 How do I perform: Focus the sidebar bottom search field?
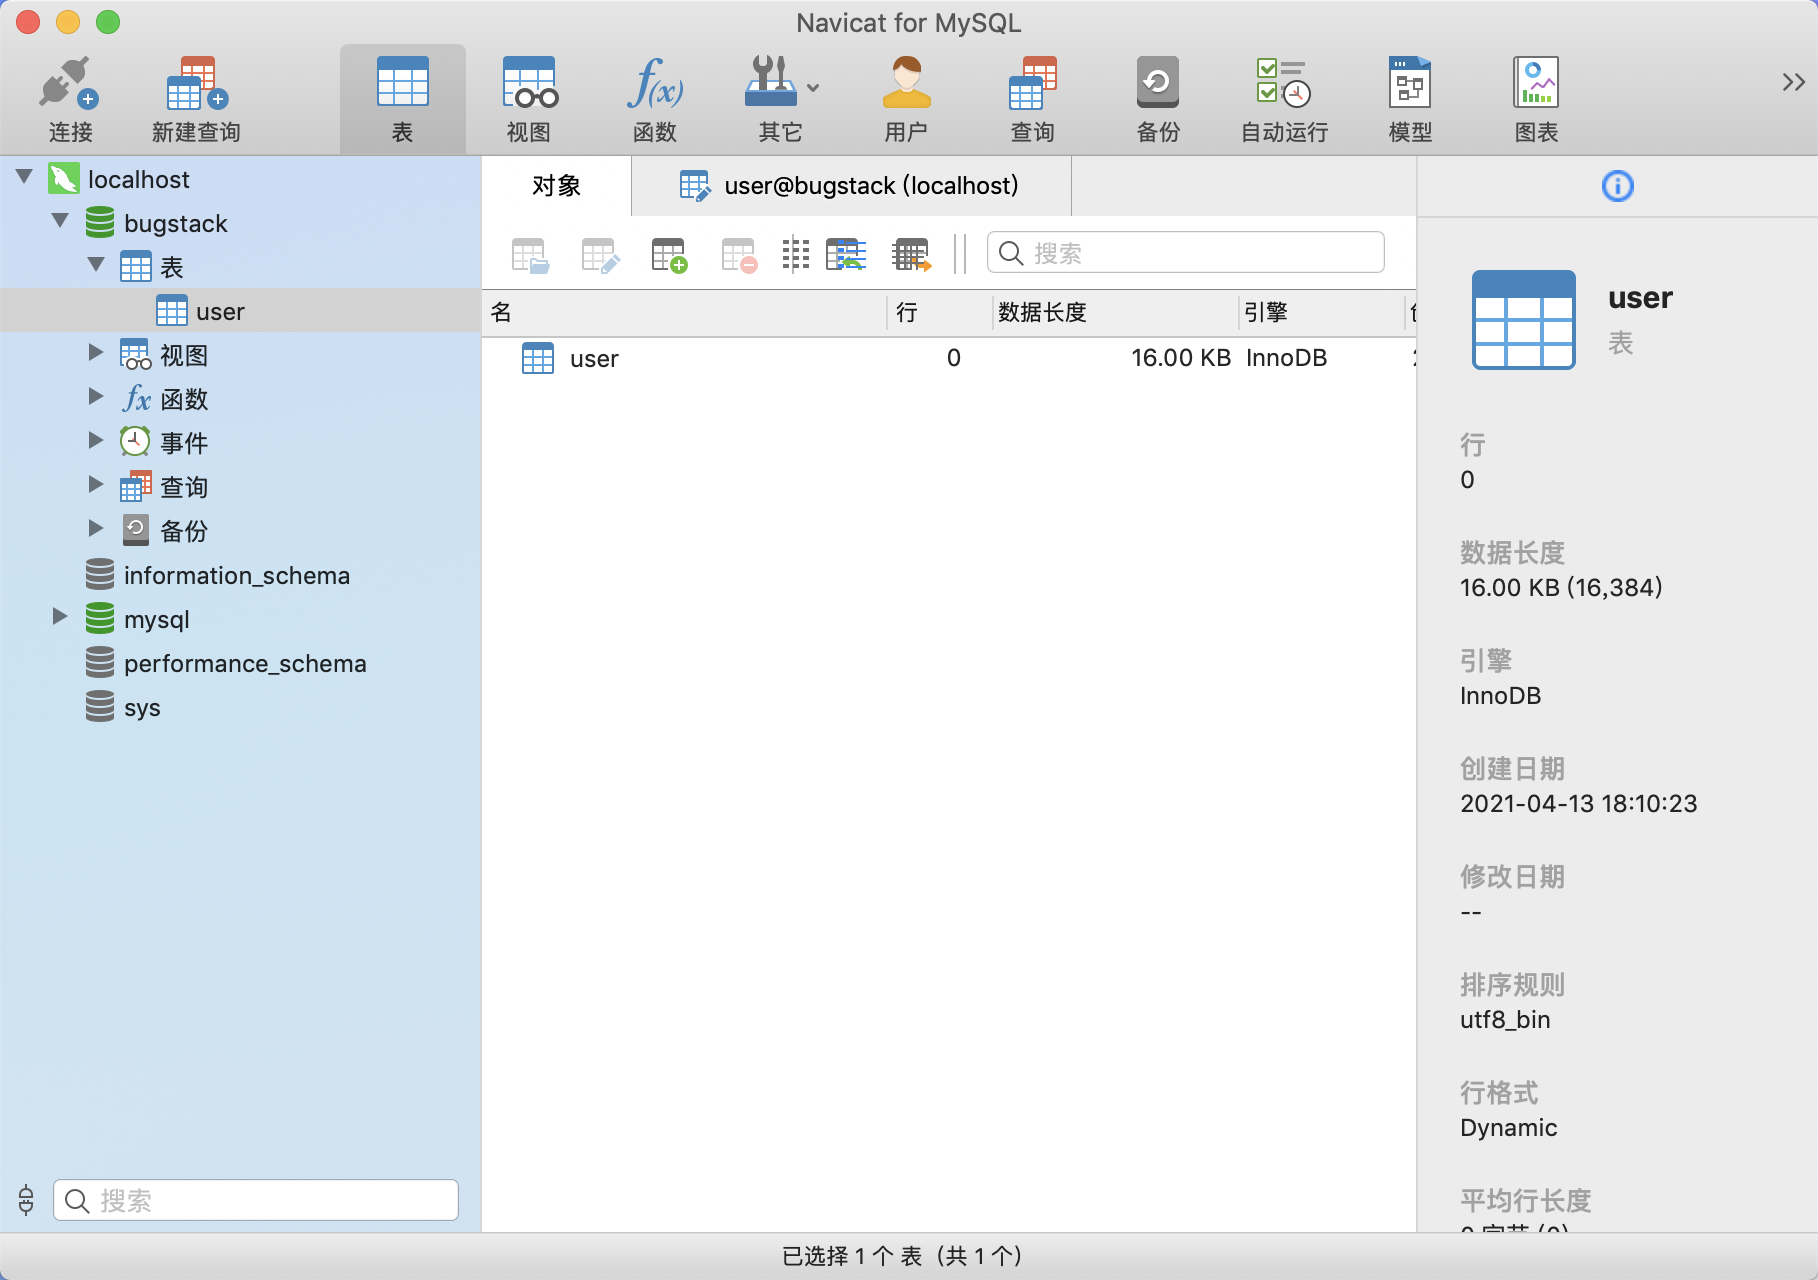256,1200
